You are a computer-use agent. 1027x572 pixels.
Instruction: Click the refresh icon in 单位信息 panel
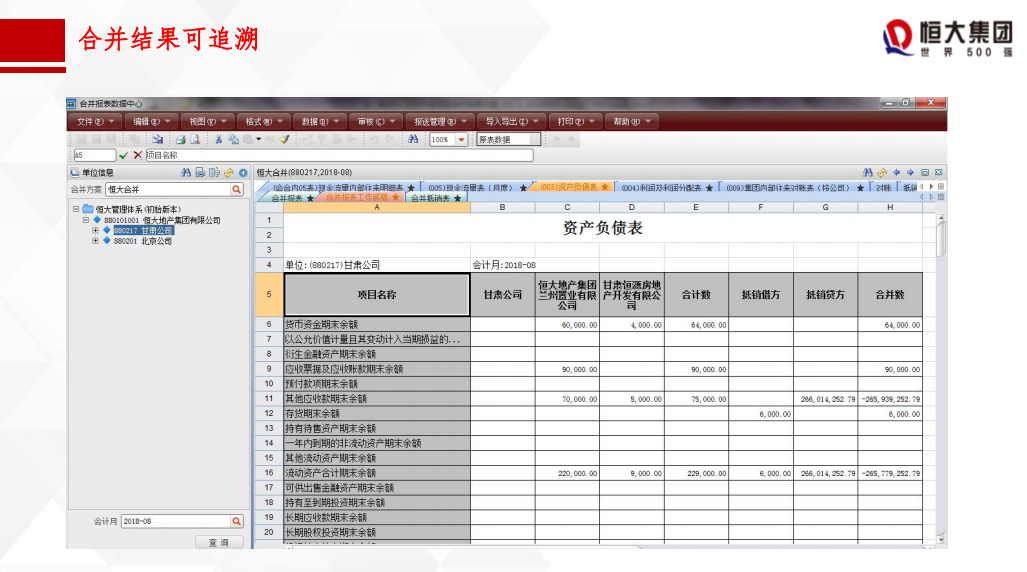(229, 173)
